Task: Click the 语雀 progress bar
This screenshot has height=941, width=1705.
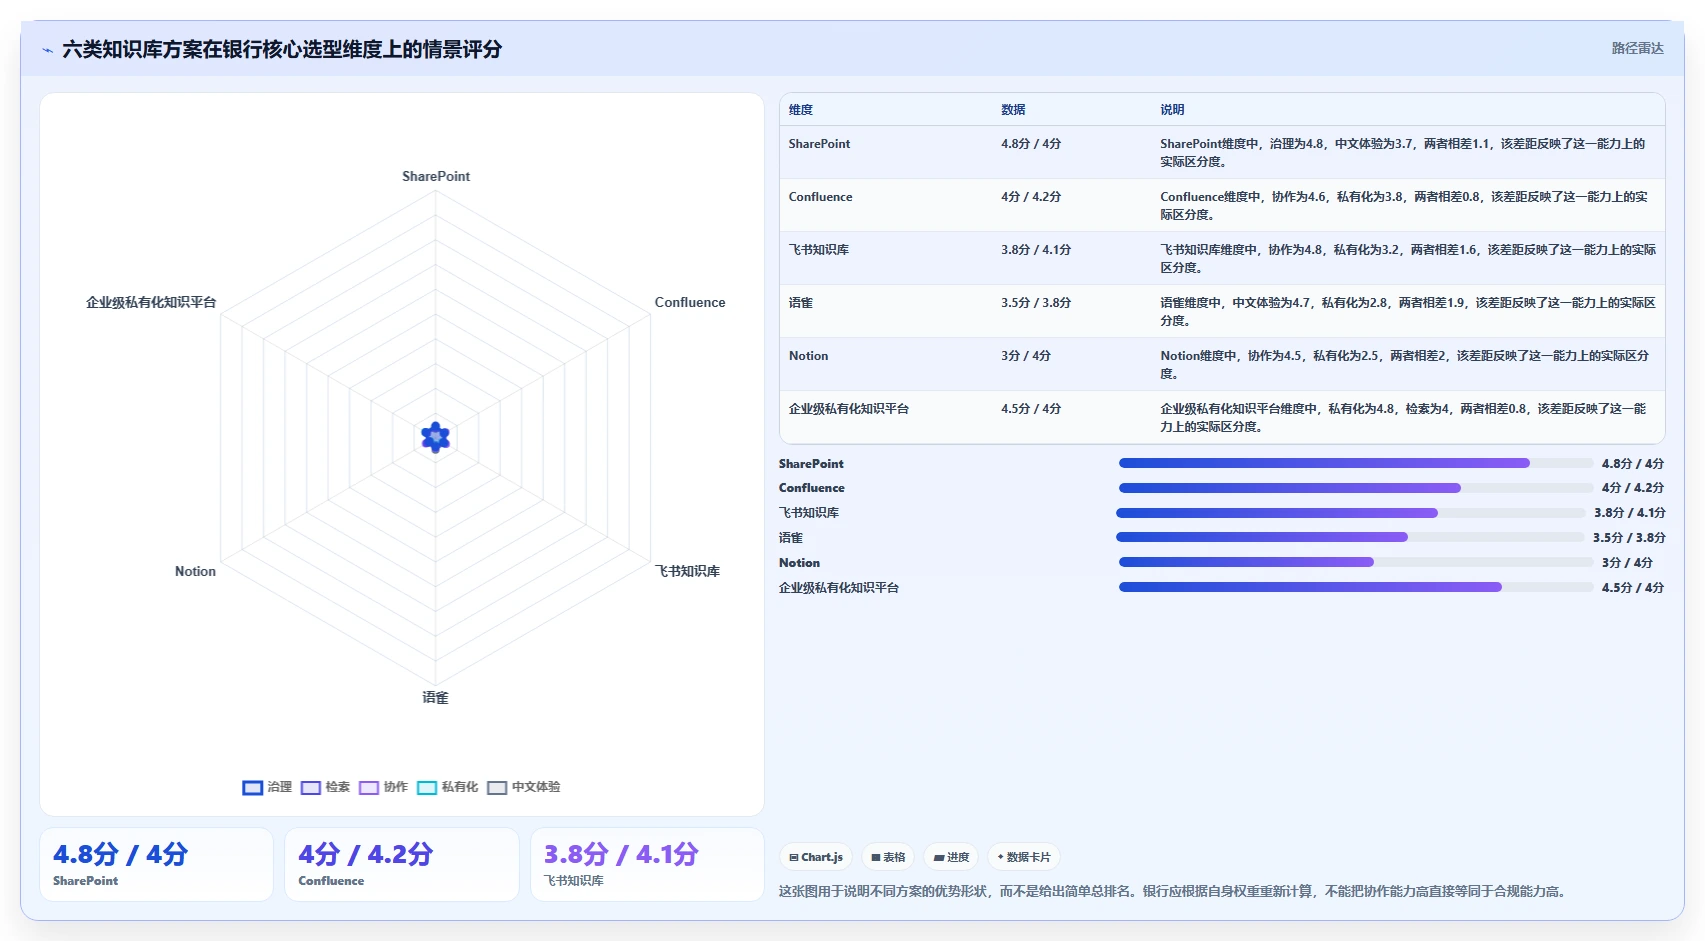Action: pos(1350,537)
